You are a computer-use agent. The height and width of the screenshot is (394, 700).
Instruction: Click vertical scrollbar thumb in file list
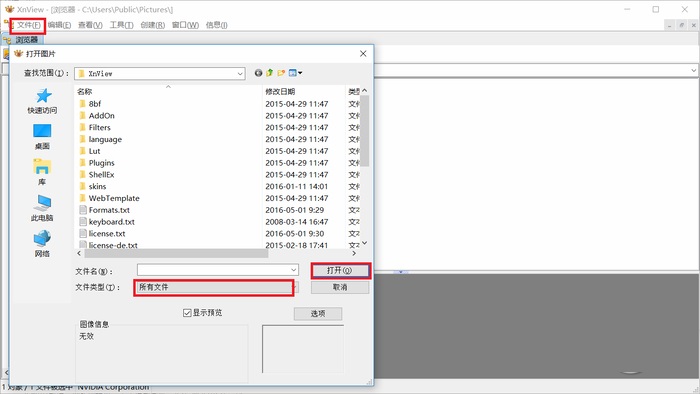[x=365, y=130]
